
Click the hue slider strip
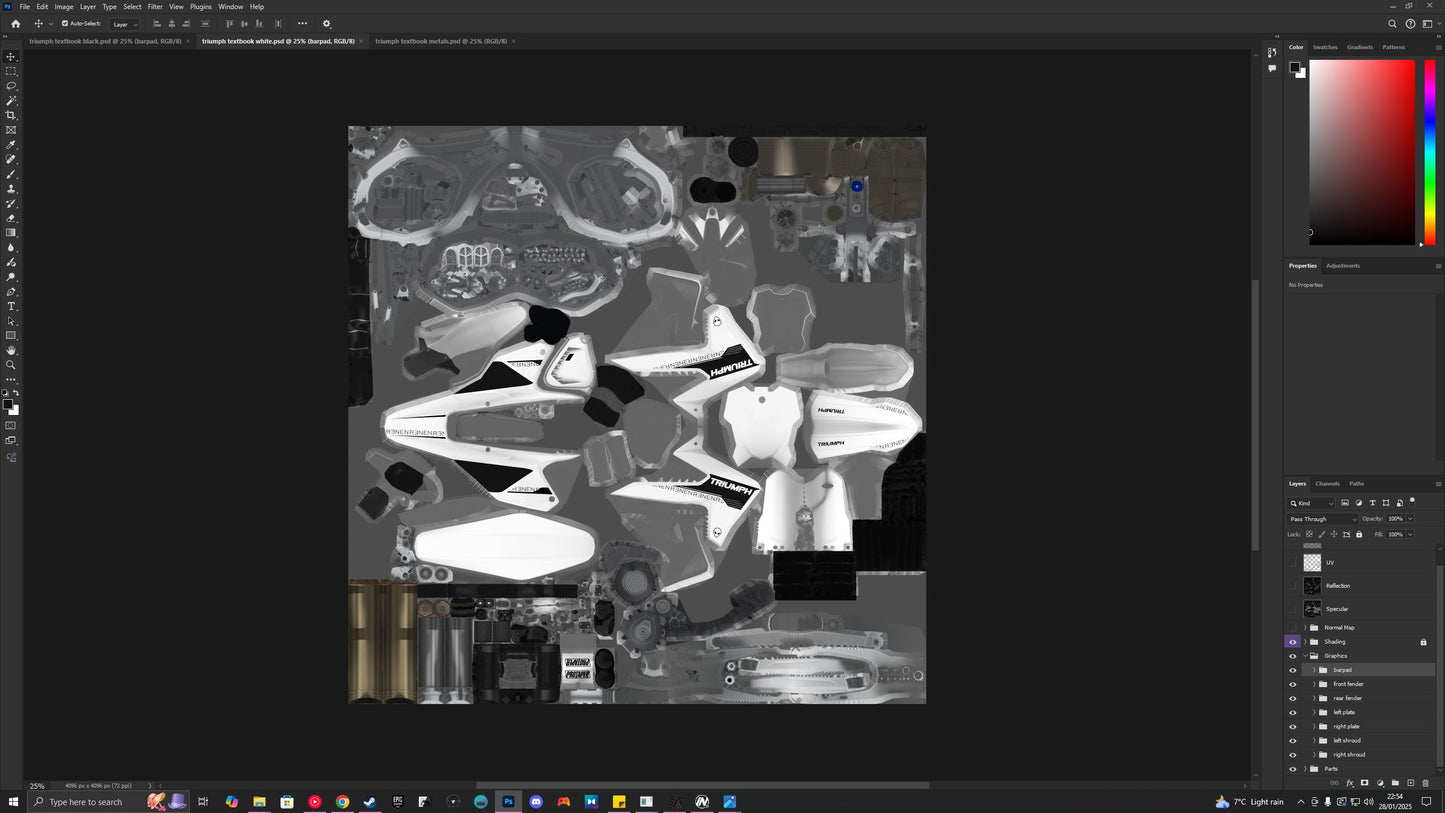1430,152
